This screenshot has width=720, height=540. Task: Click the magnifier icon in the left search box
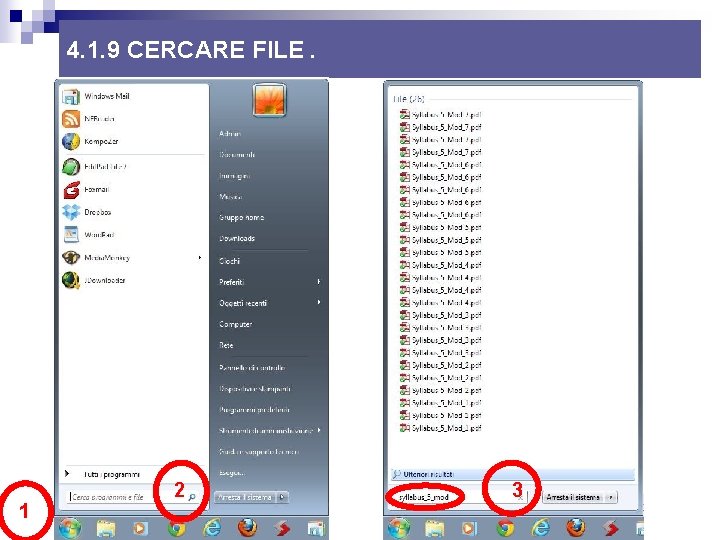tap(192, 497)
